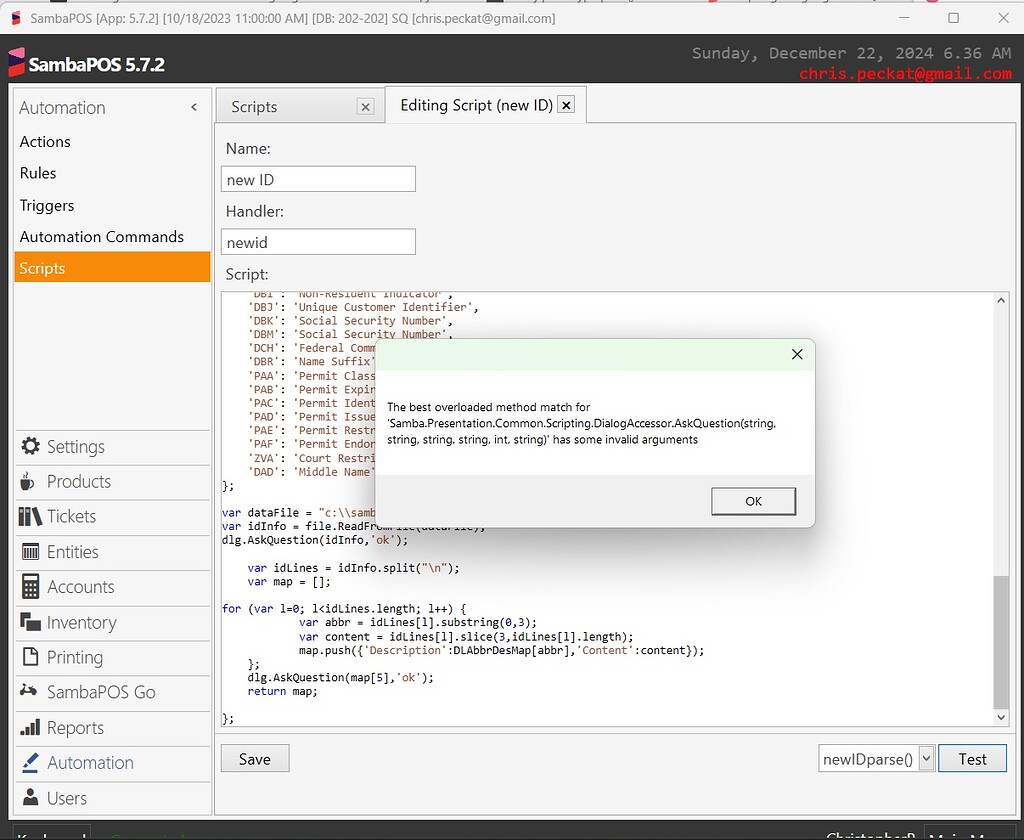1024x840 pixels.
Task: Run the Test for newIDparse()
Action: coord(971,758)
